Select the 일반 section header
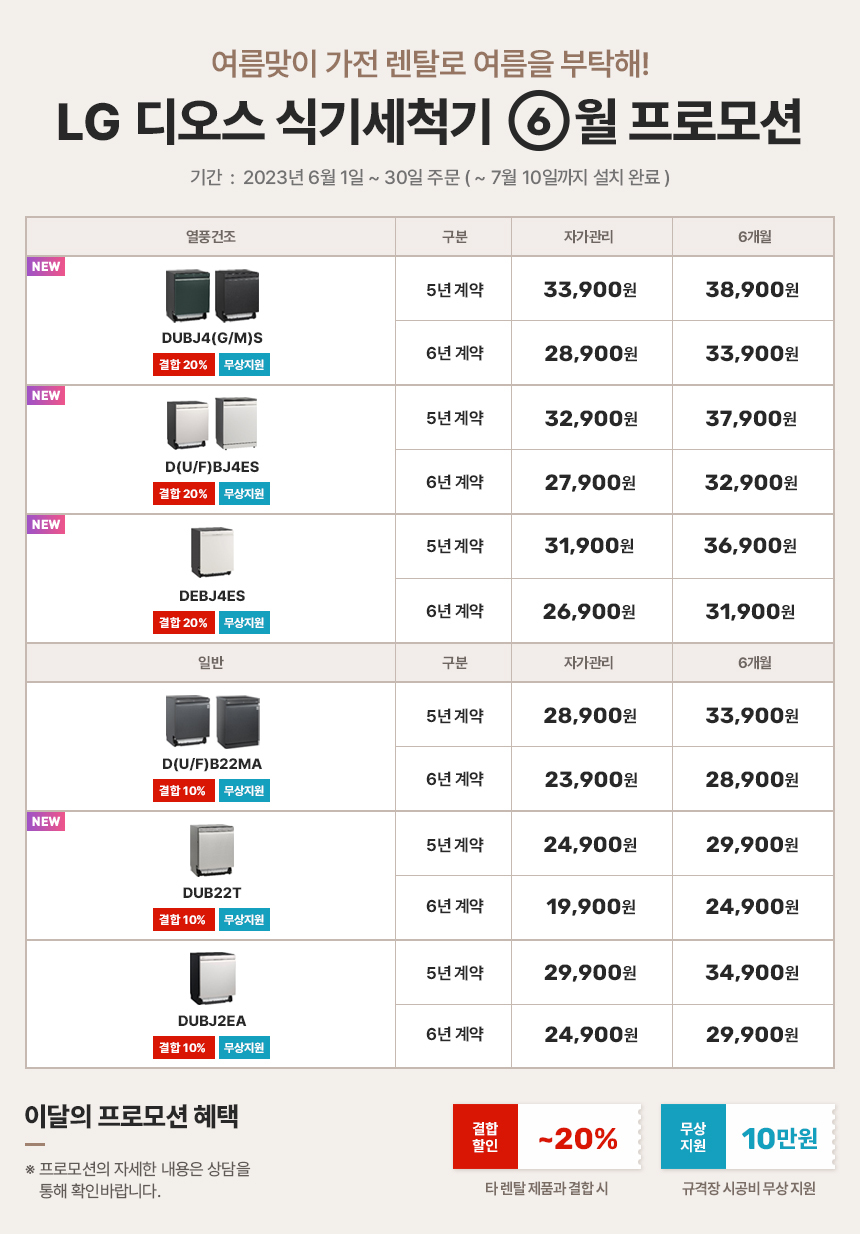The height and width of the screenshot is (1234, 860). 211,663
